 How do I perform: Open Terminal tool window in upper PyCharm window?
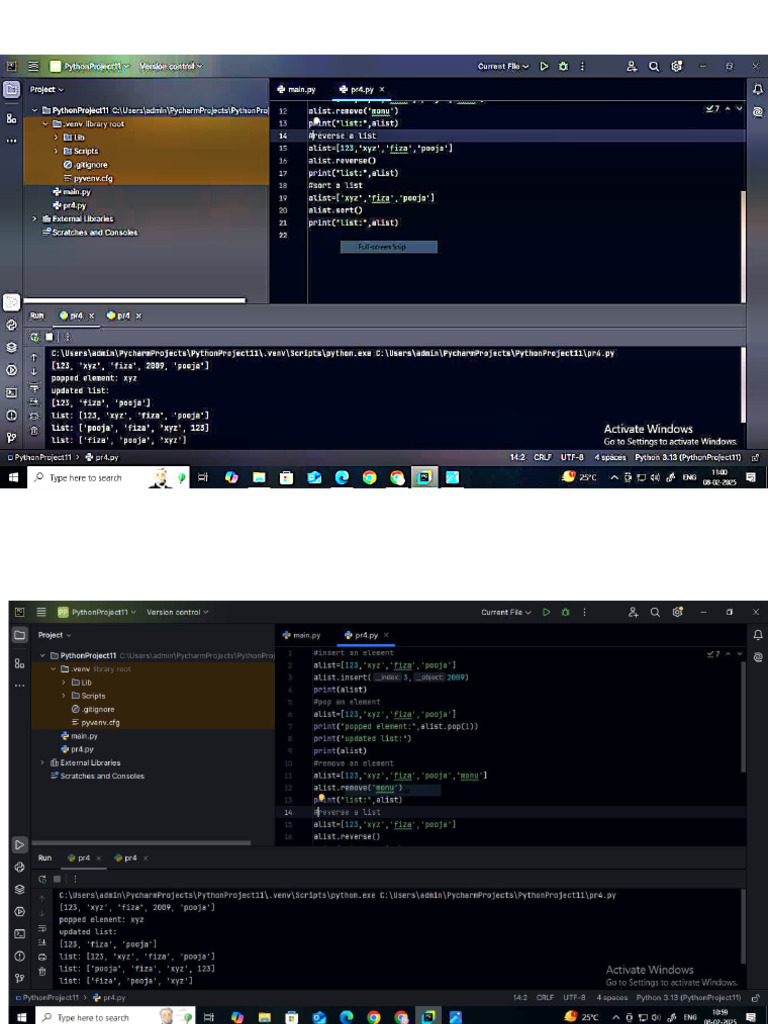click(x=12, y=392)
